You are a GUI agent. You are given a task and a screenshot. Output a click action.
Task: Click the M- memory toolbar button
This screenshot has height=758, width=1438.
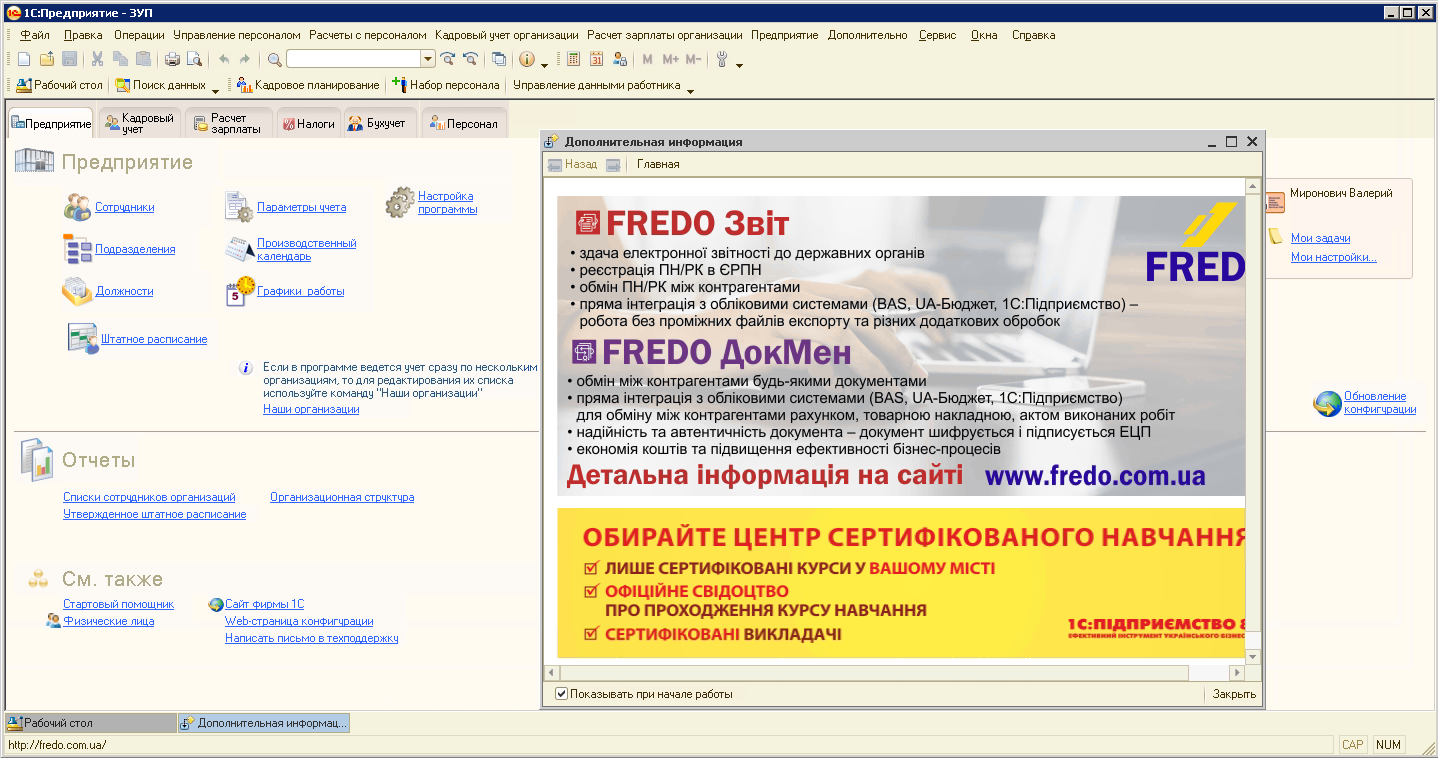[693, 59]
